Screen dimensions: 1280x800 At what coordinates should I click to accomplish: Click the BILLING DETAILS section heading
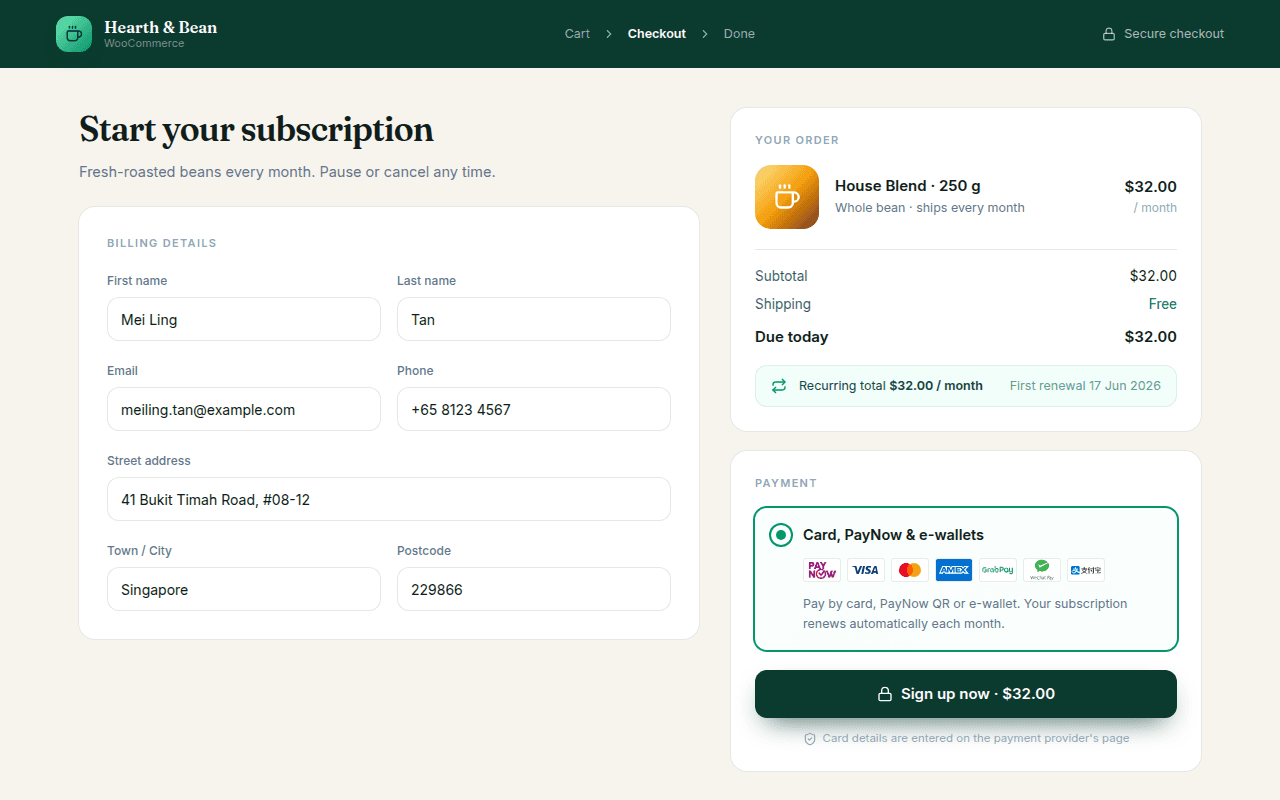pos(162,243)
